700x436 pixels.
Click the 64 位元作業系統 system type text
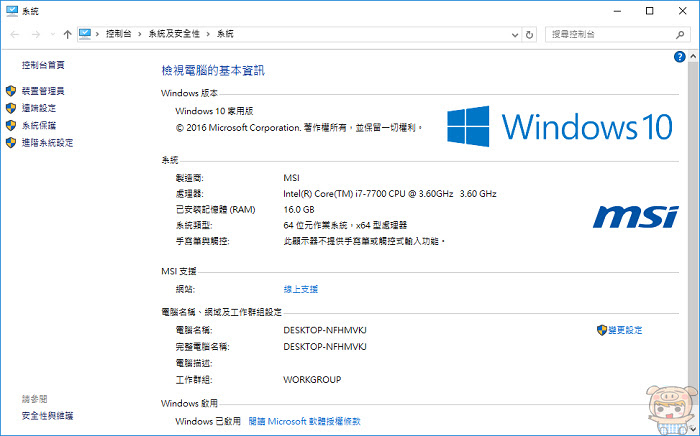[345, 225]
